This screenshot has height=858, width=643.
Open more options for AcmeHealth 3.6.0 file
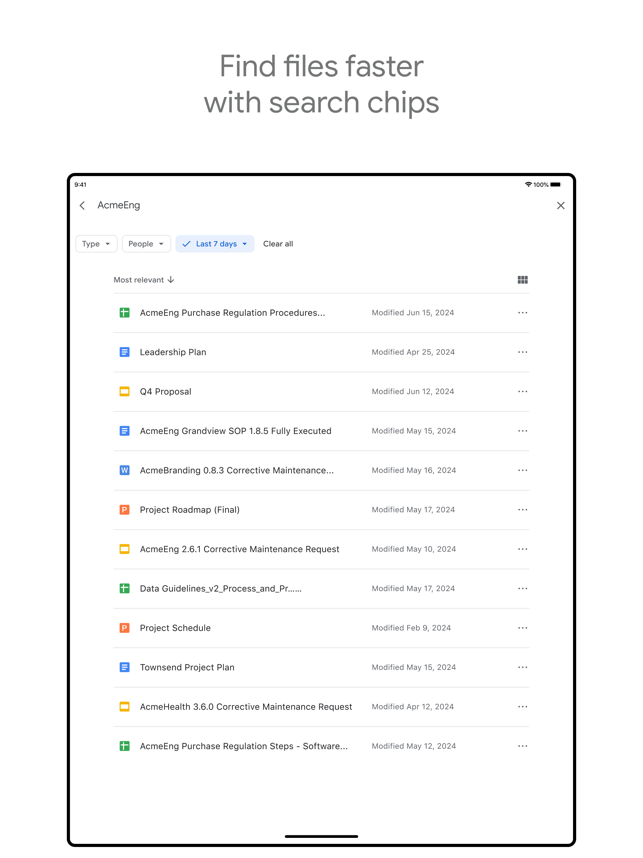coord(523,707)
